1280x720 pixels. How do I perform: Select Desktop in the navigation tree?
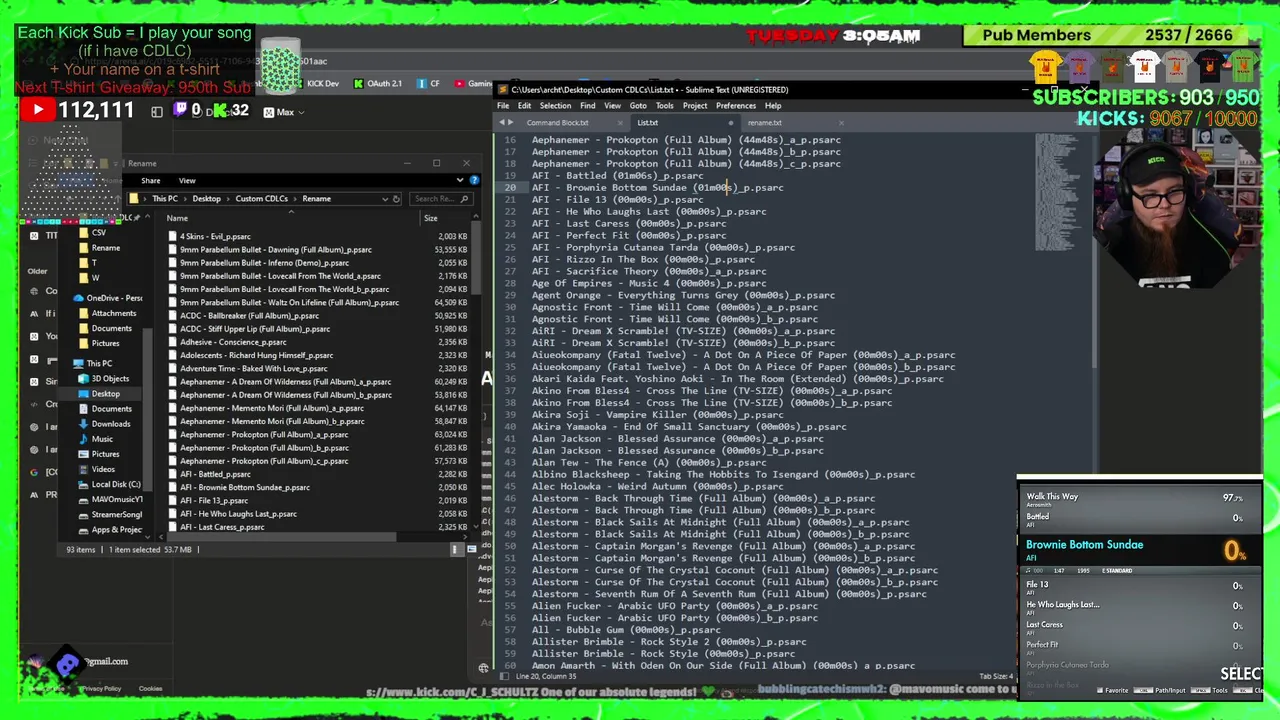[x=105, y=393]
